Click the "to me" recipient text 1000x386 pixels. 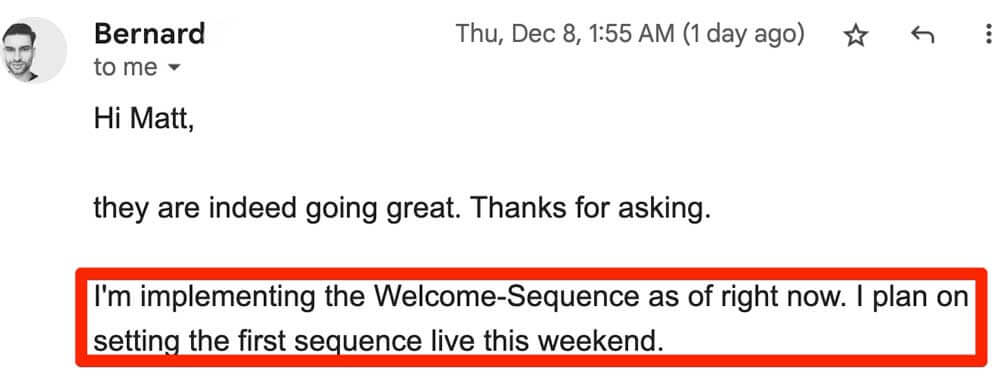tap(126, 67)
